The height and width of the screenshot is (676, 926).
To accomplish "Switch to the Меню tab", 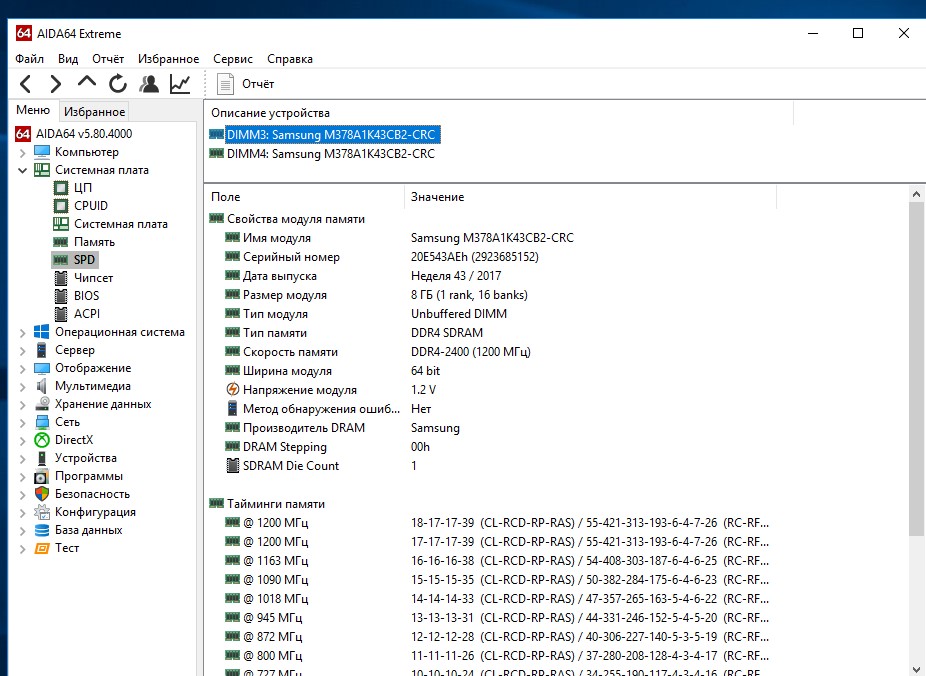I will (x=33, y=110).
